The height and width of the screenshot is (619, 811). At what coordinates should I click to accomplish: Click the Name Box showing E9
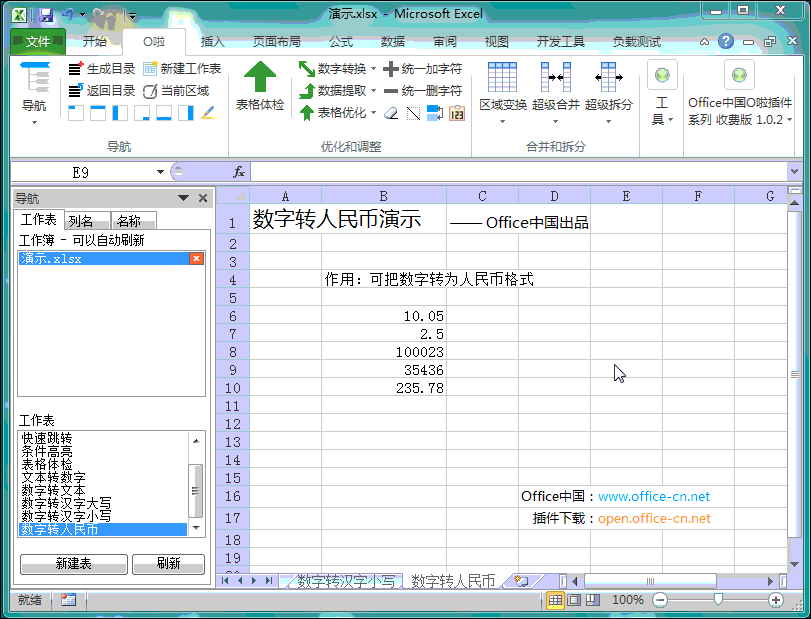pos(83,172)
